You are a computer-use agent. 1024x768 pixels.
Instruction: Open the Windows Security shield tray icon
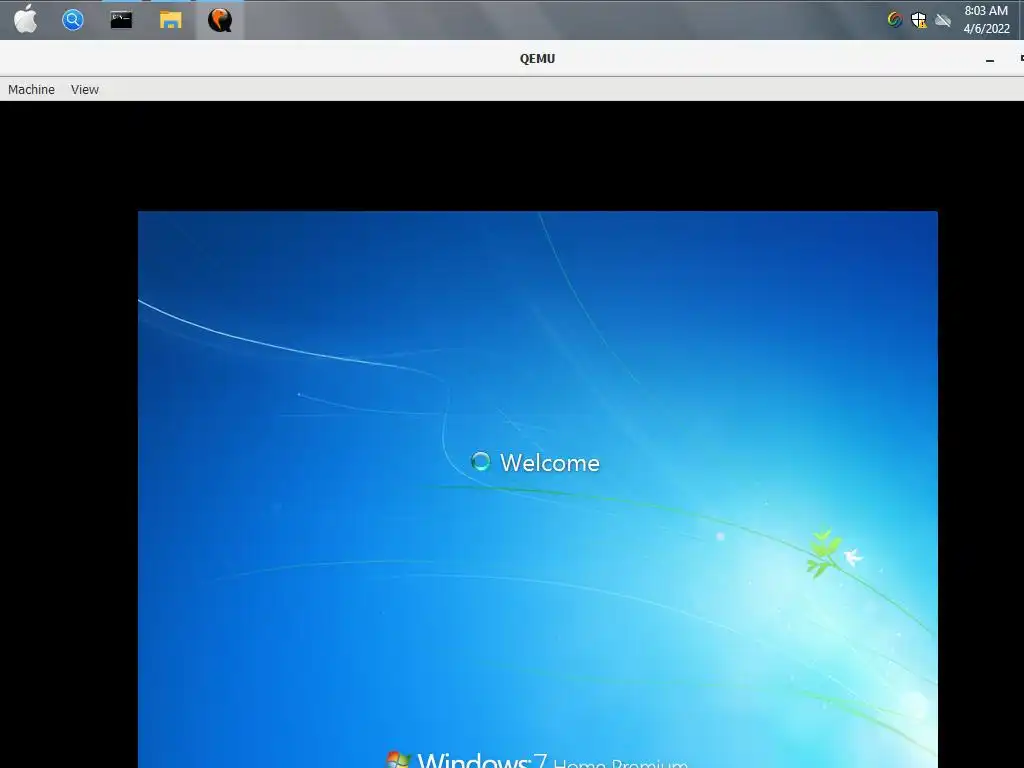coord(919,20)
